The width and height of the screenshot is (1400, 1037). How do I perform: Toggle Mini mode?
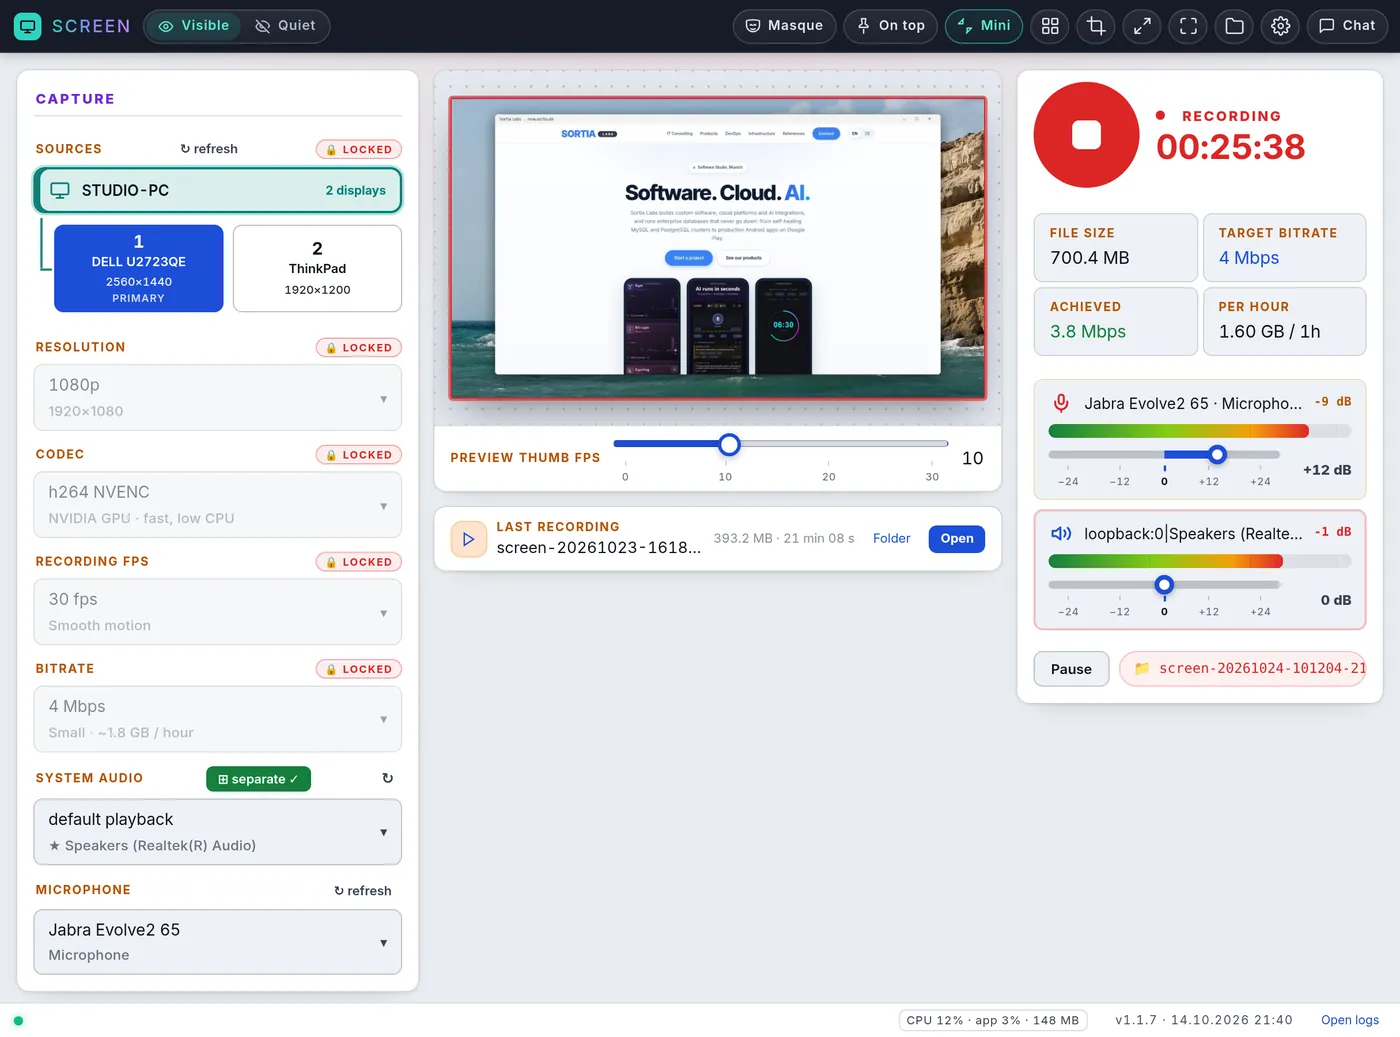984,26
